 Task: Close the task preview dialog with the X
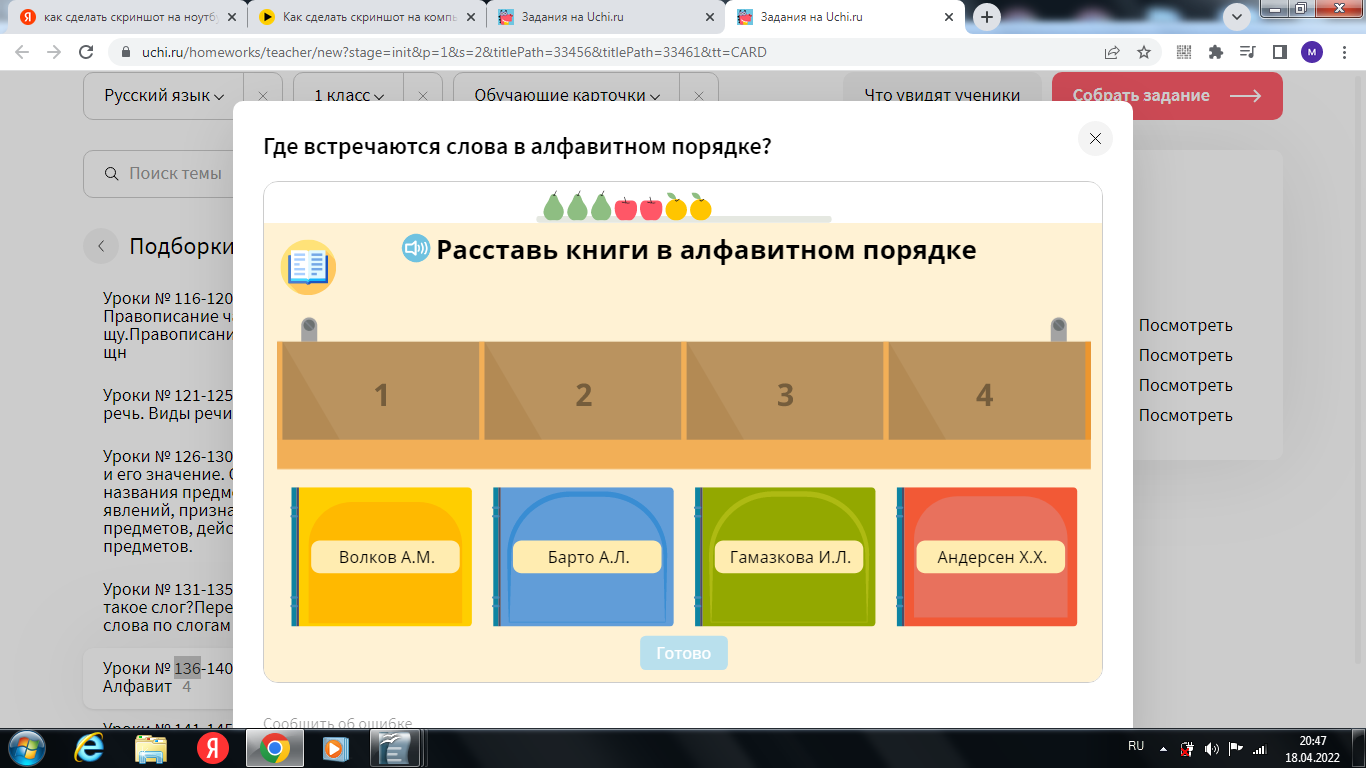click(x=1095, y=139)
